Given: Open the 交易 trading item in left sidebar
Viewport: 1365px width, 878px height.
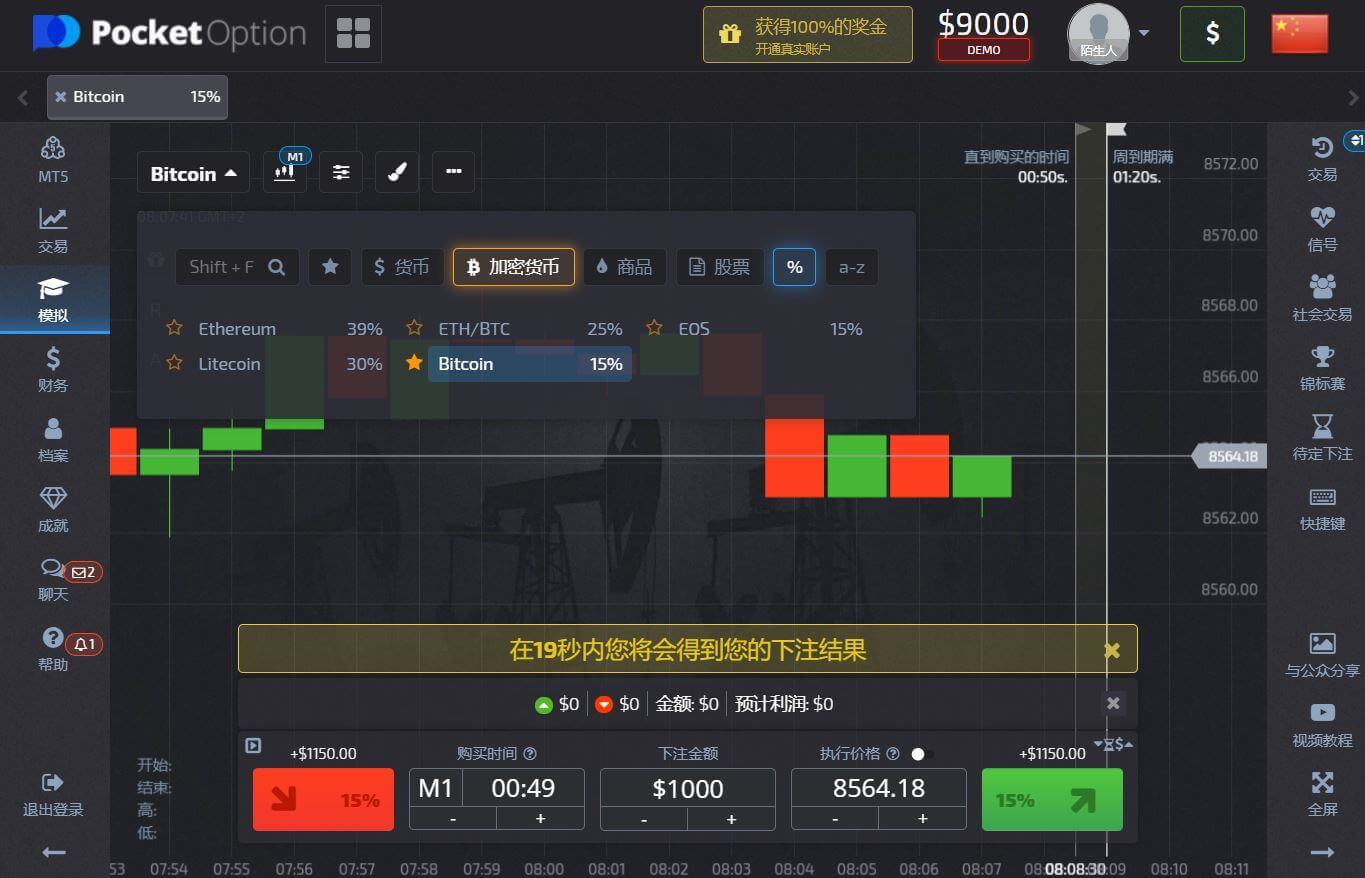Looking at the screenshot, I should 53,230.
